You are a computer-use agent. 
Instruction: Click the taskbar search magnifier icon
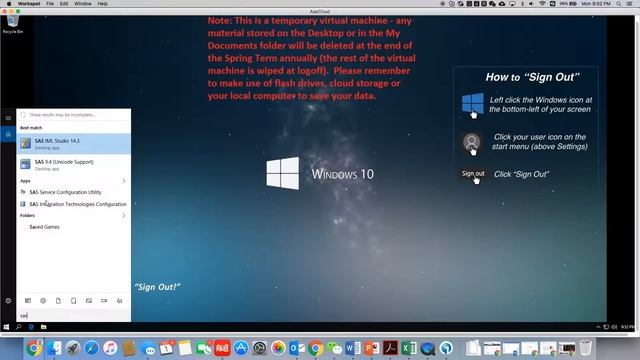18,327
